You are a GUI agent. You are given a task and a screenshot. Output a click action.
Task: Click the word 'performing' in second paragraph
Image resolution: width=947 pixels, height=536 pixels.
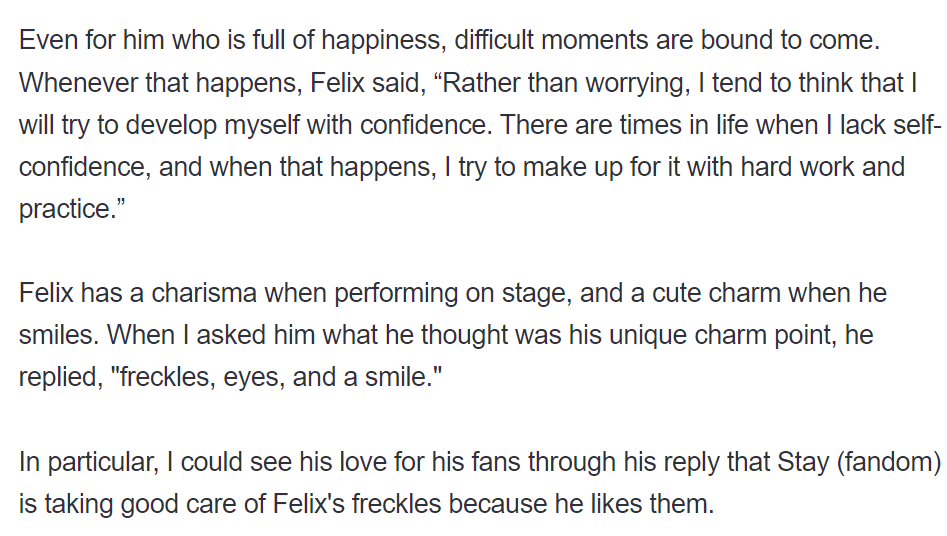[396, 294]
